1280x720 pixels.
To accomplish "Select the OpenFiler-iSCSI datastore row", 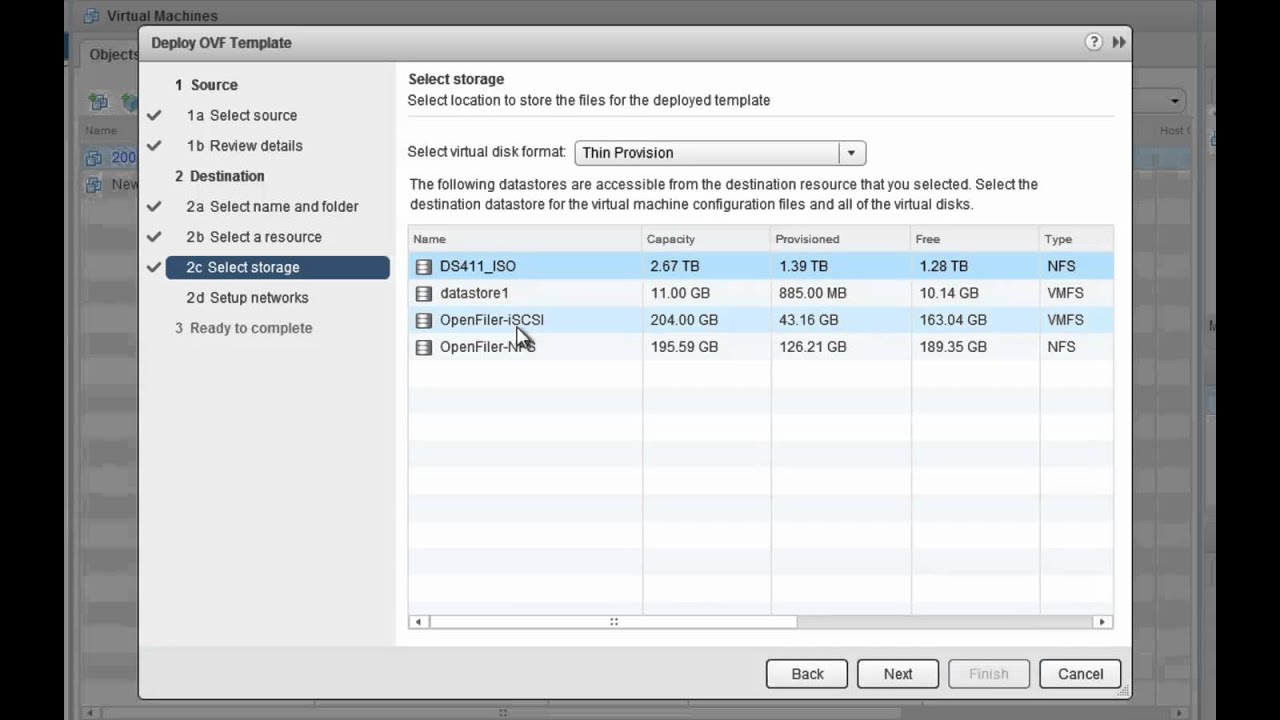I will [761, 320].
